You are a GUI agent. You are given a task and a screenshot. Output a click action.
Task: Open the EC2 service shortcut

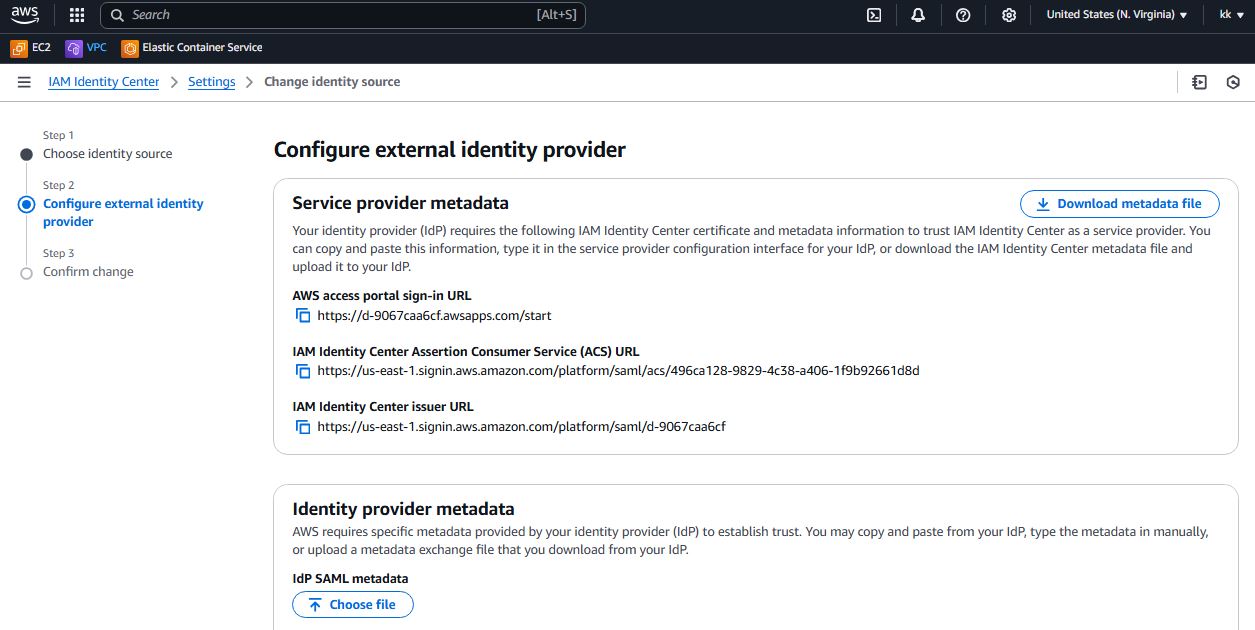pyautogui.click(x=31, y=48)
